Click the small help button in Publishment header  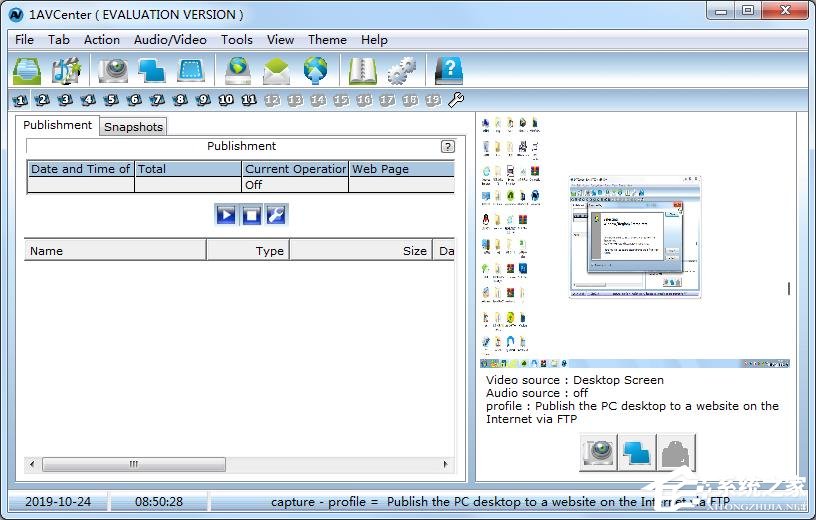point(447,146)
